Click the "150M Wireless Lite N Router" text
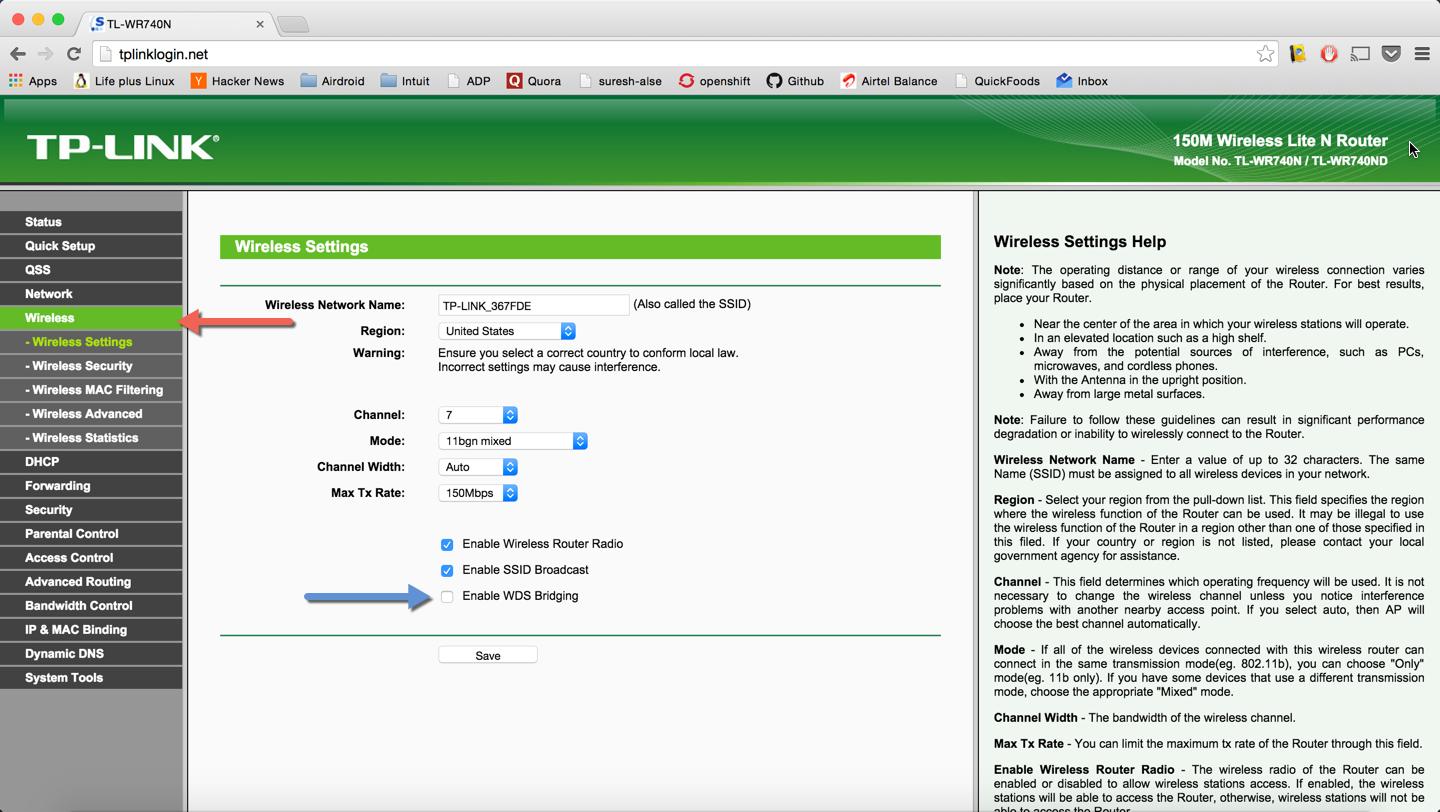 [x=1280, y=141]
